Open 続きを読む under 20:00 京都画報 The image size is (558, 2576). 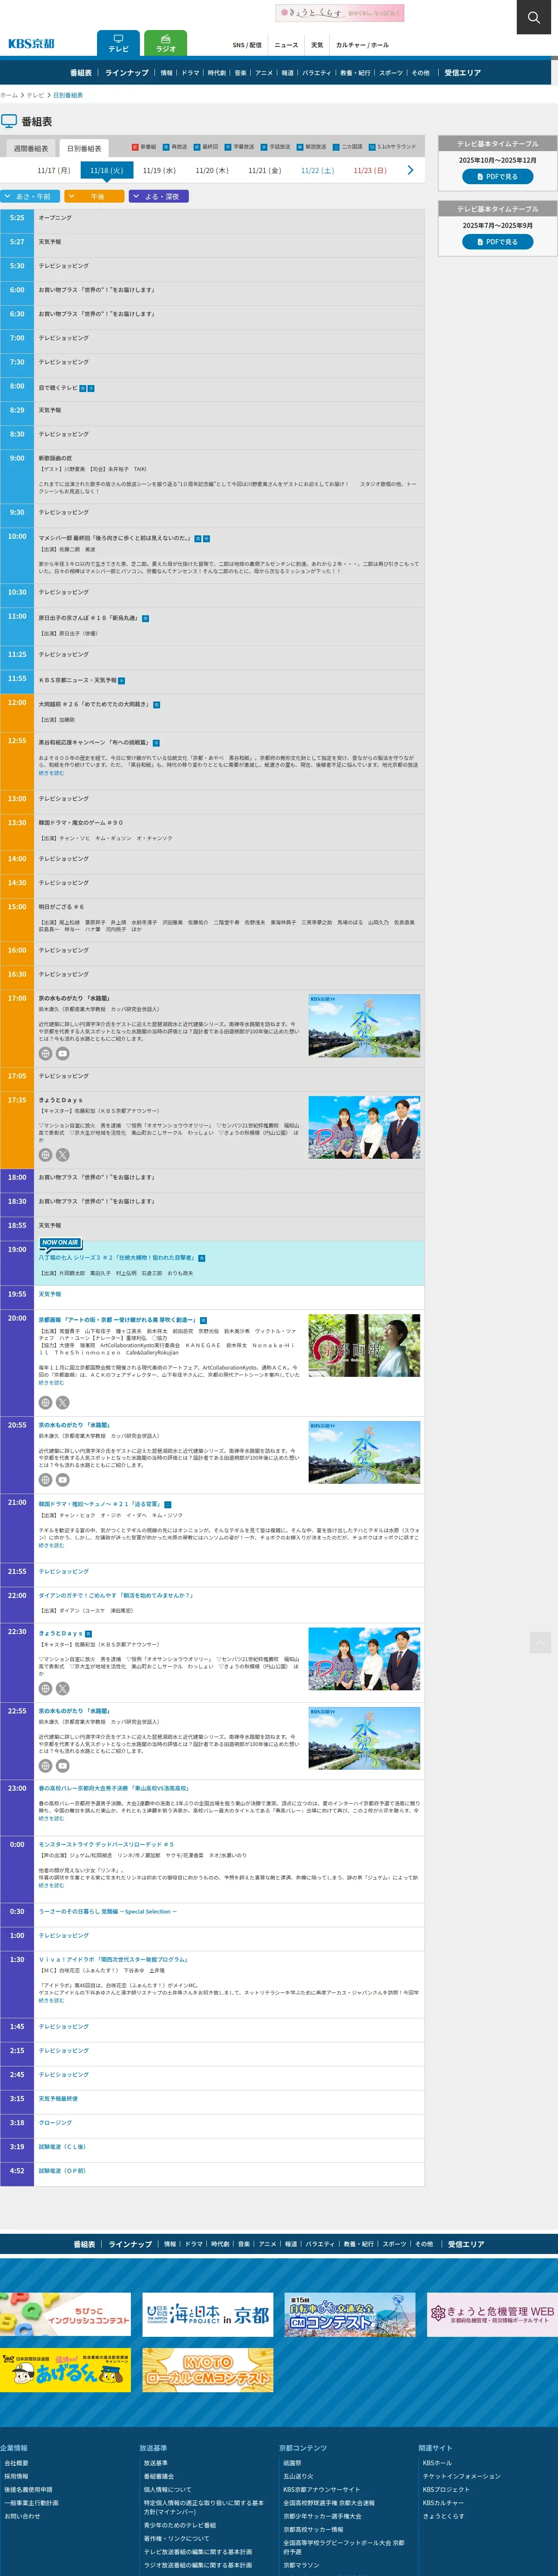point(51,1383)
